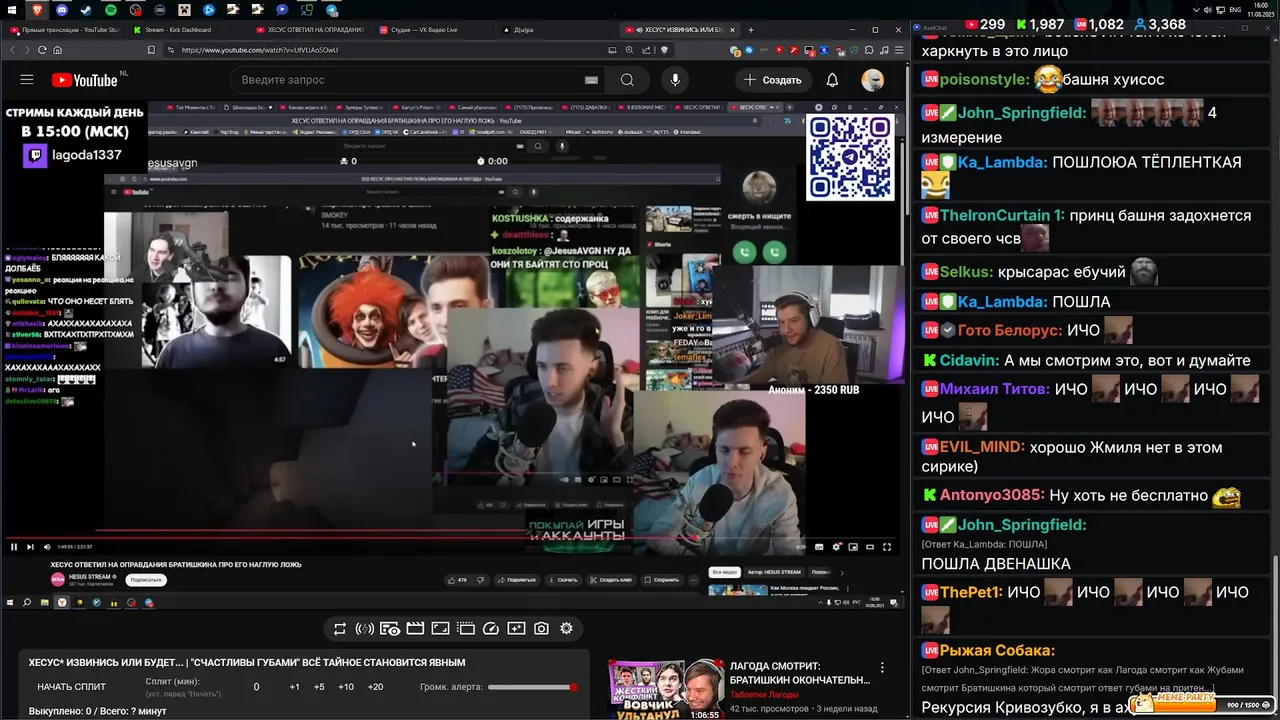Click the browser home icon
Screen dimensions: 1280x720
coord(58,50)
